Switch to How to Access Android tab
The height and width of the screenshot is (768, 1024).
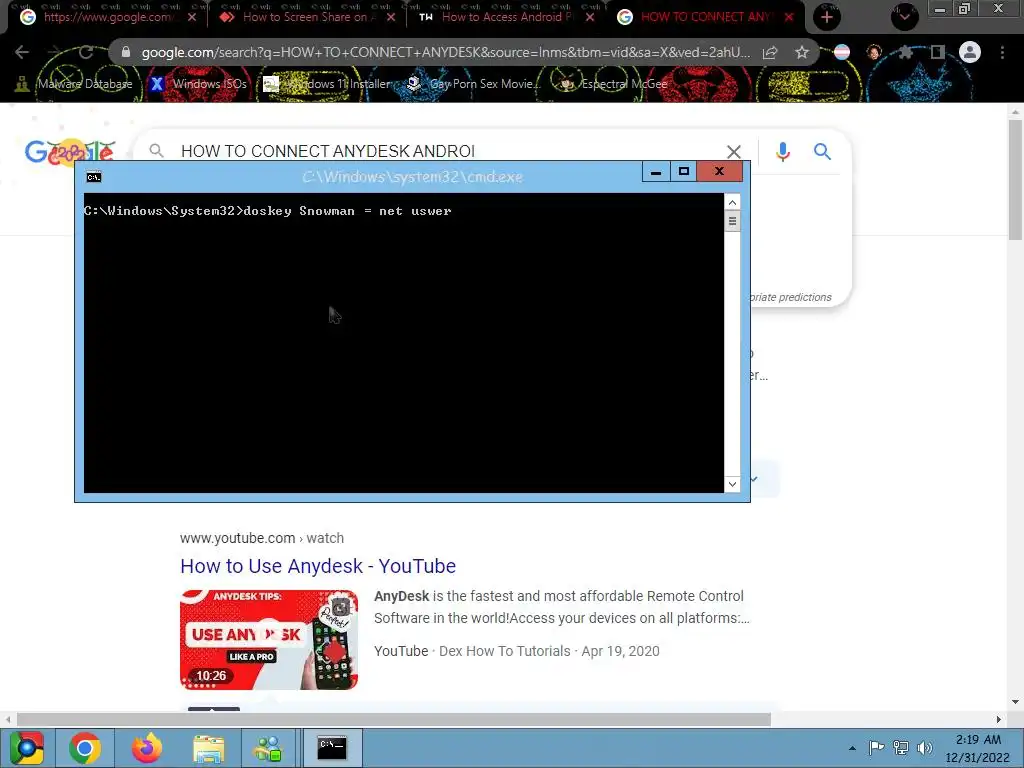(x=496, y=17)
